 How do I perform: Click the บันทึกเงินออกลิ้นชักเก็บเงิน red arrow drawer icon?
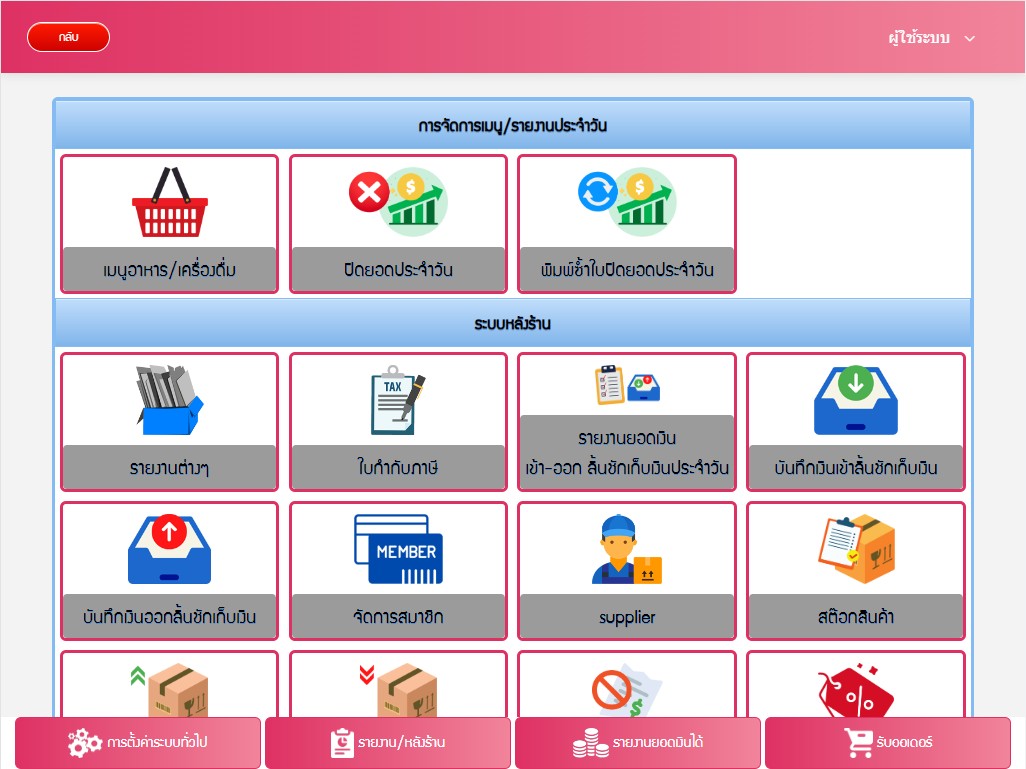(169, 549)
